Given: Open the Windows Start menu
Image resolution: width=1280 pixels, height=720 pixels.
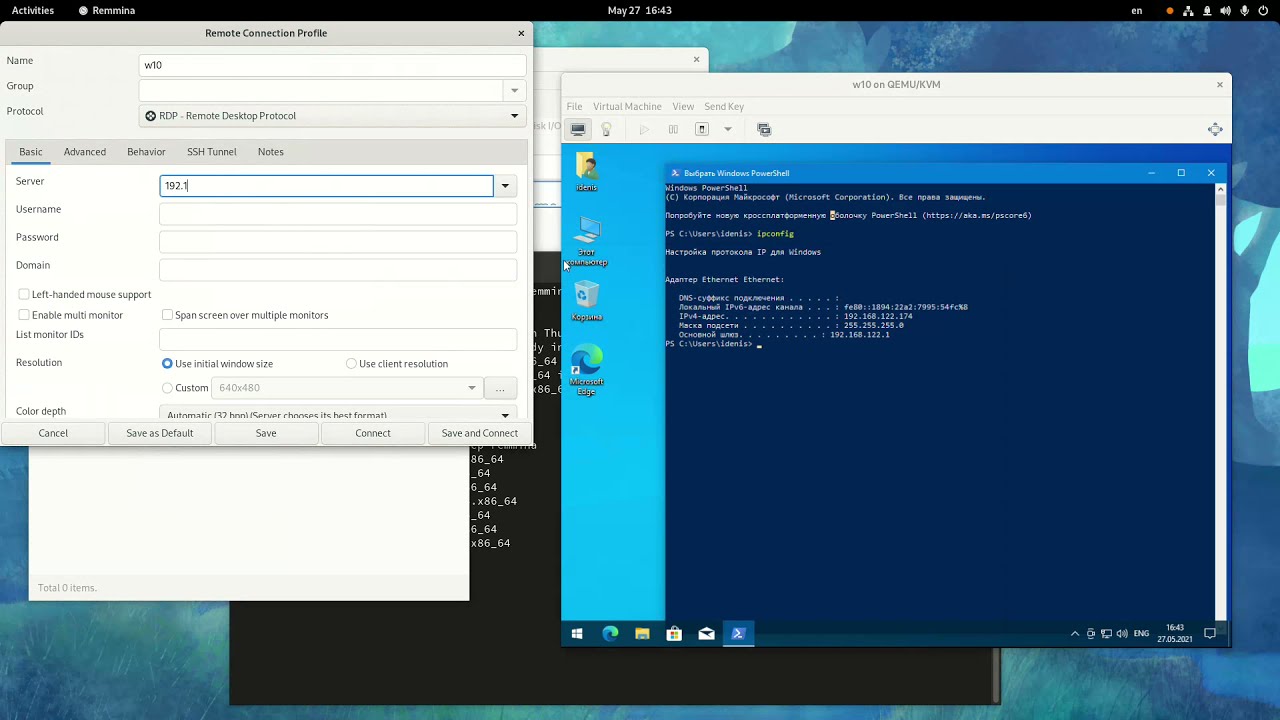Looking at the screenshot, I should 577,634.
